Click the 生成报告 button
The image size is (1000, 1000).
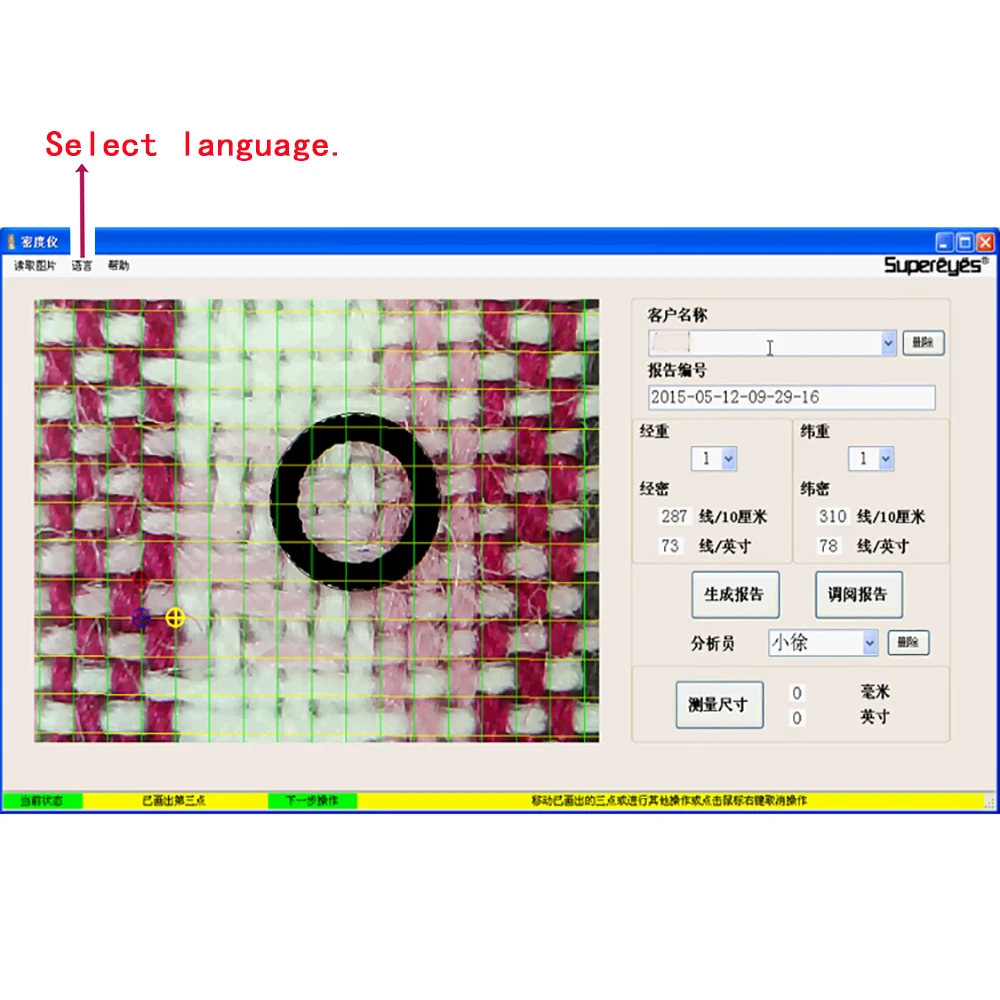[735, 595]
